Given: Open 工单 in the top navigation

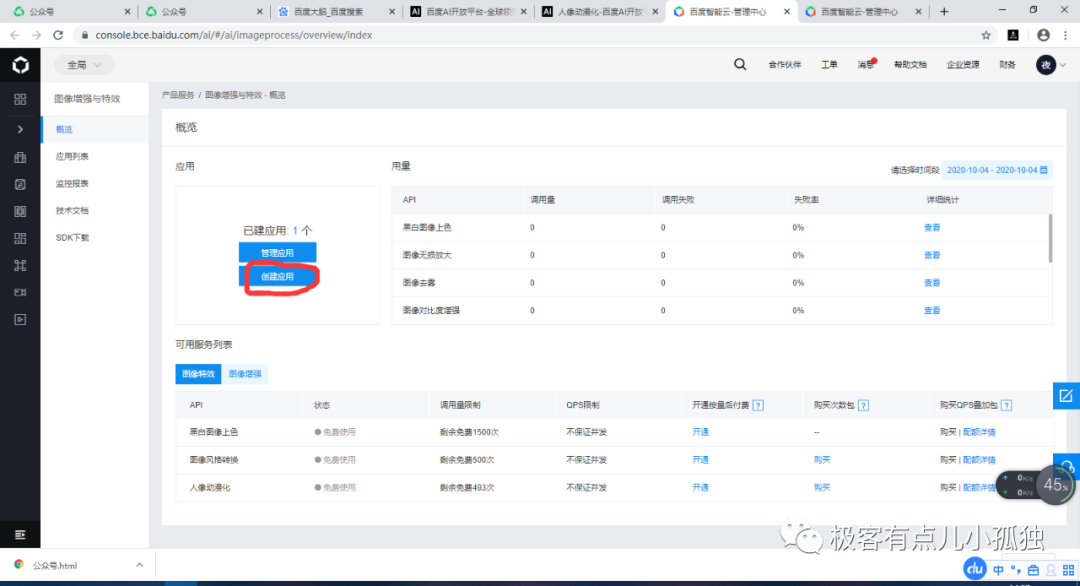Looking at the screenshot, I should pyautogui.click(x=829, y=65).
